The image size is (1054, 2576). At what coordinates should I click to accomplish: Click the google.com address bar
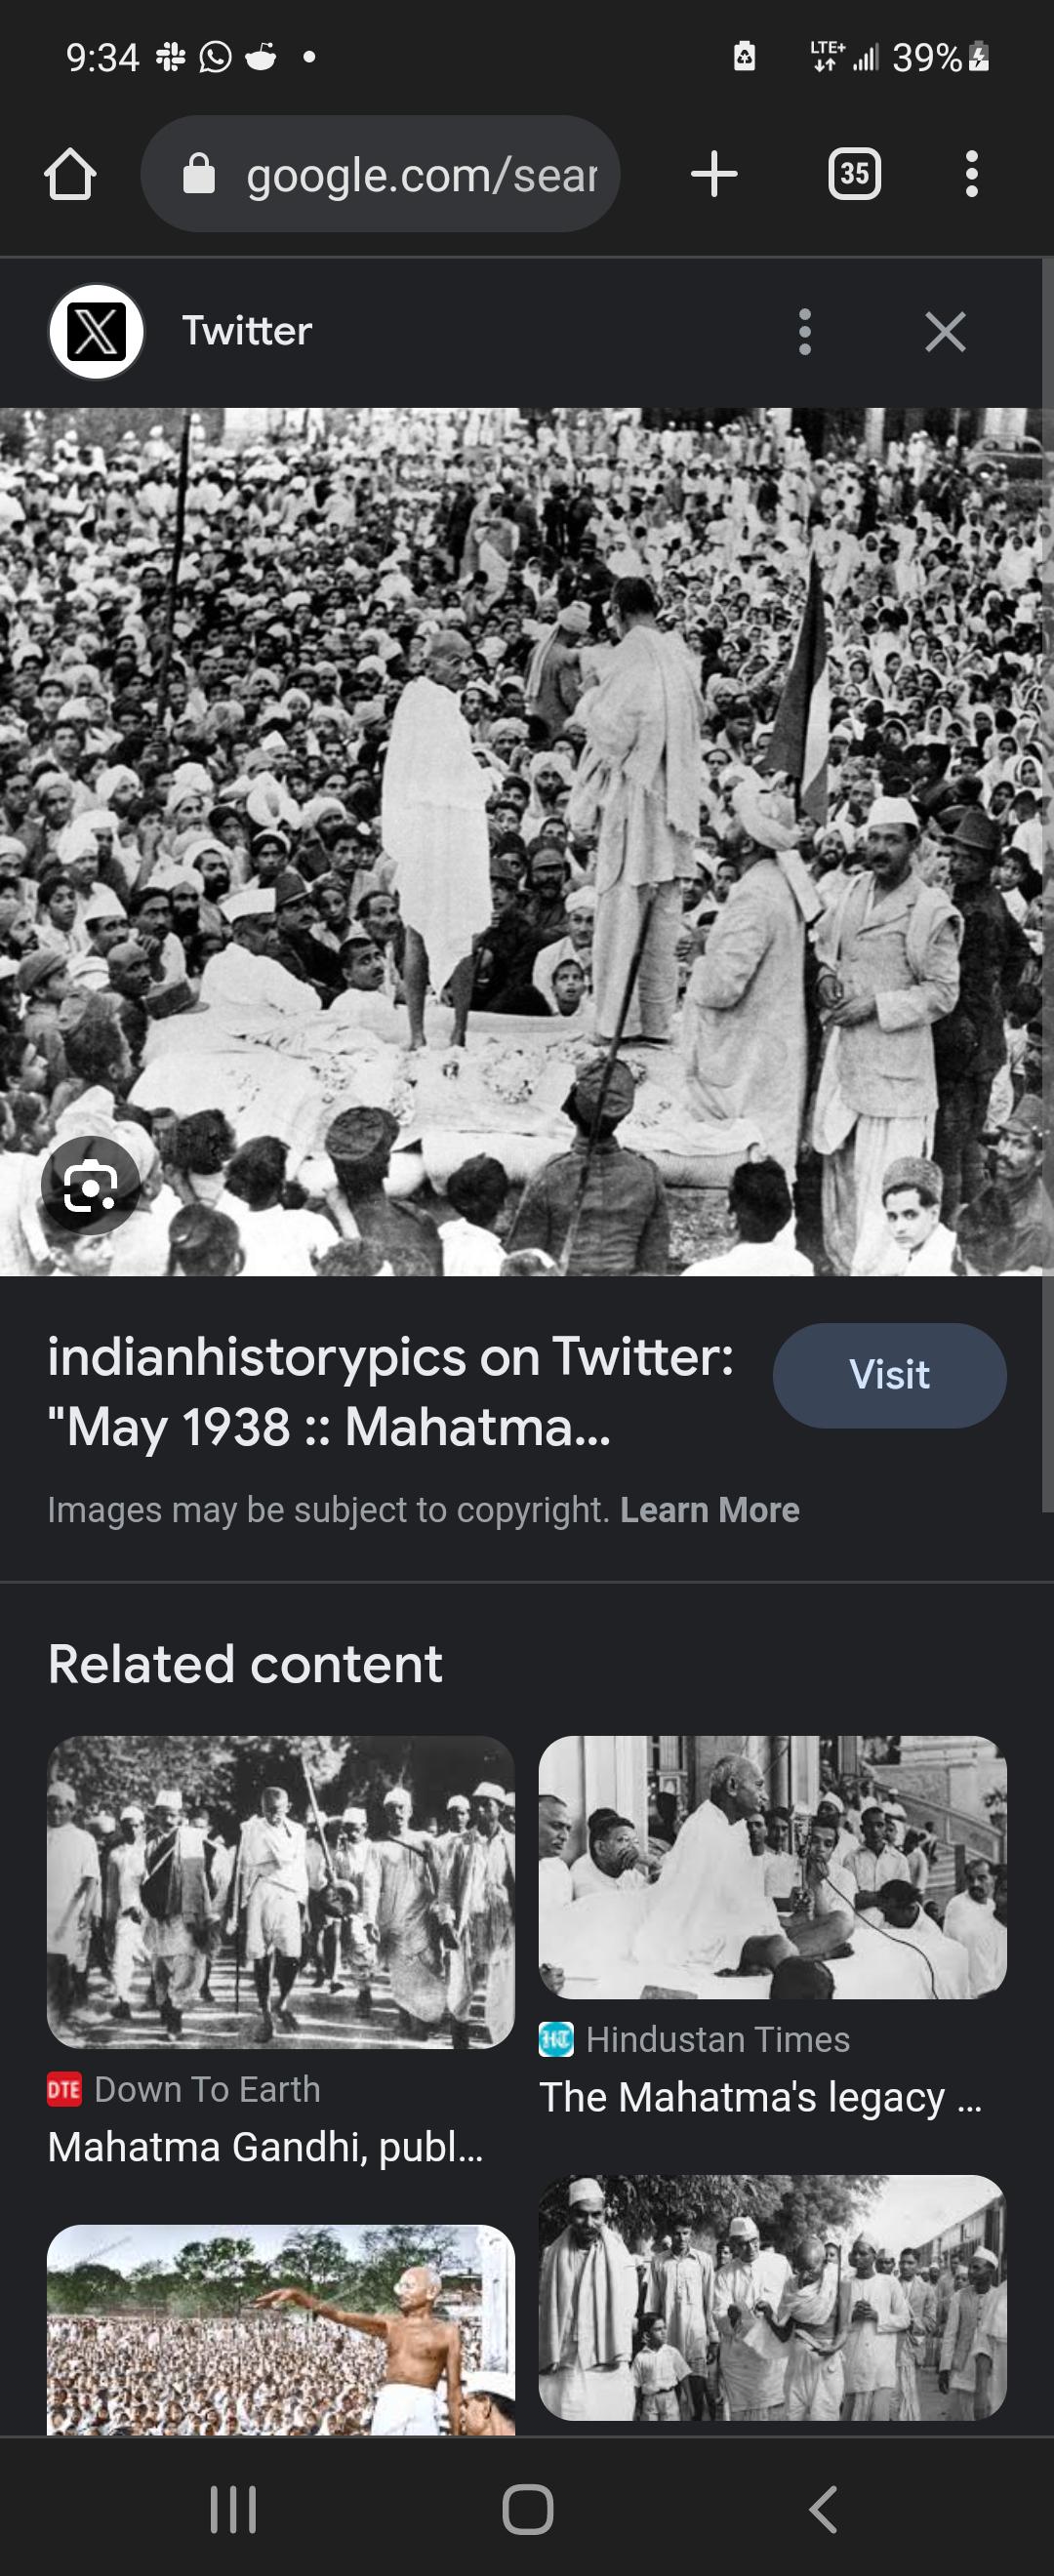tap(380, 174)
